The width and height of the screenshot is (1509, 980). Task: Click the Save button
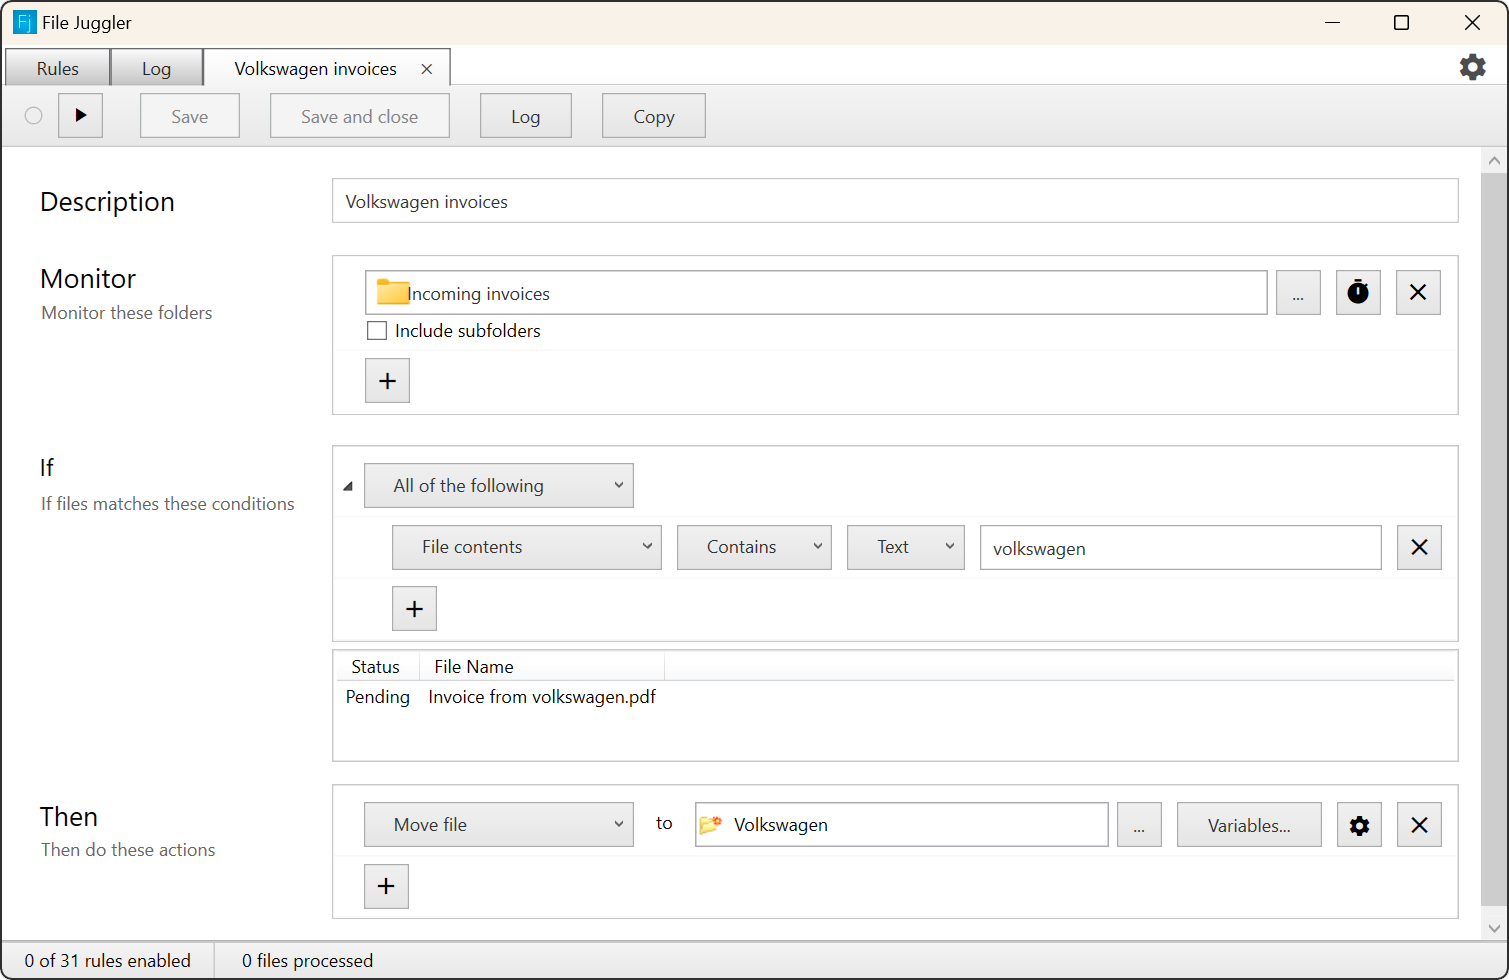coord(190,116)
